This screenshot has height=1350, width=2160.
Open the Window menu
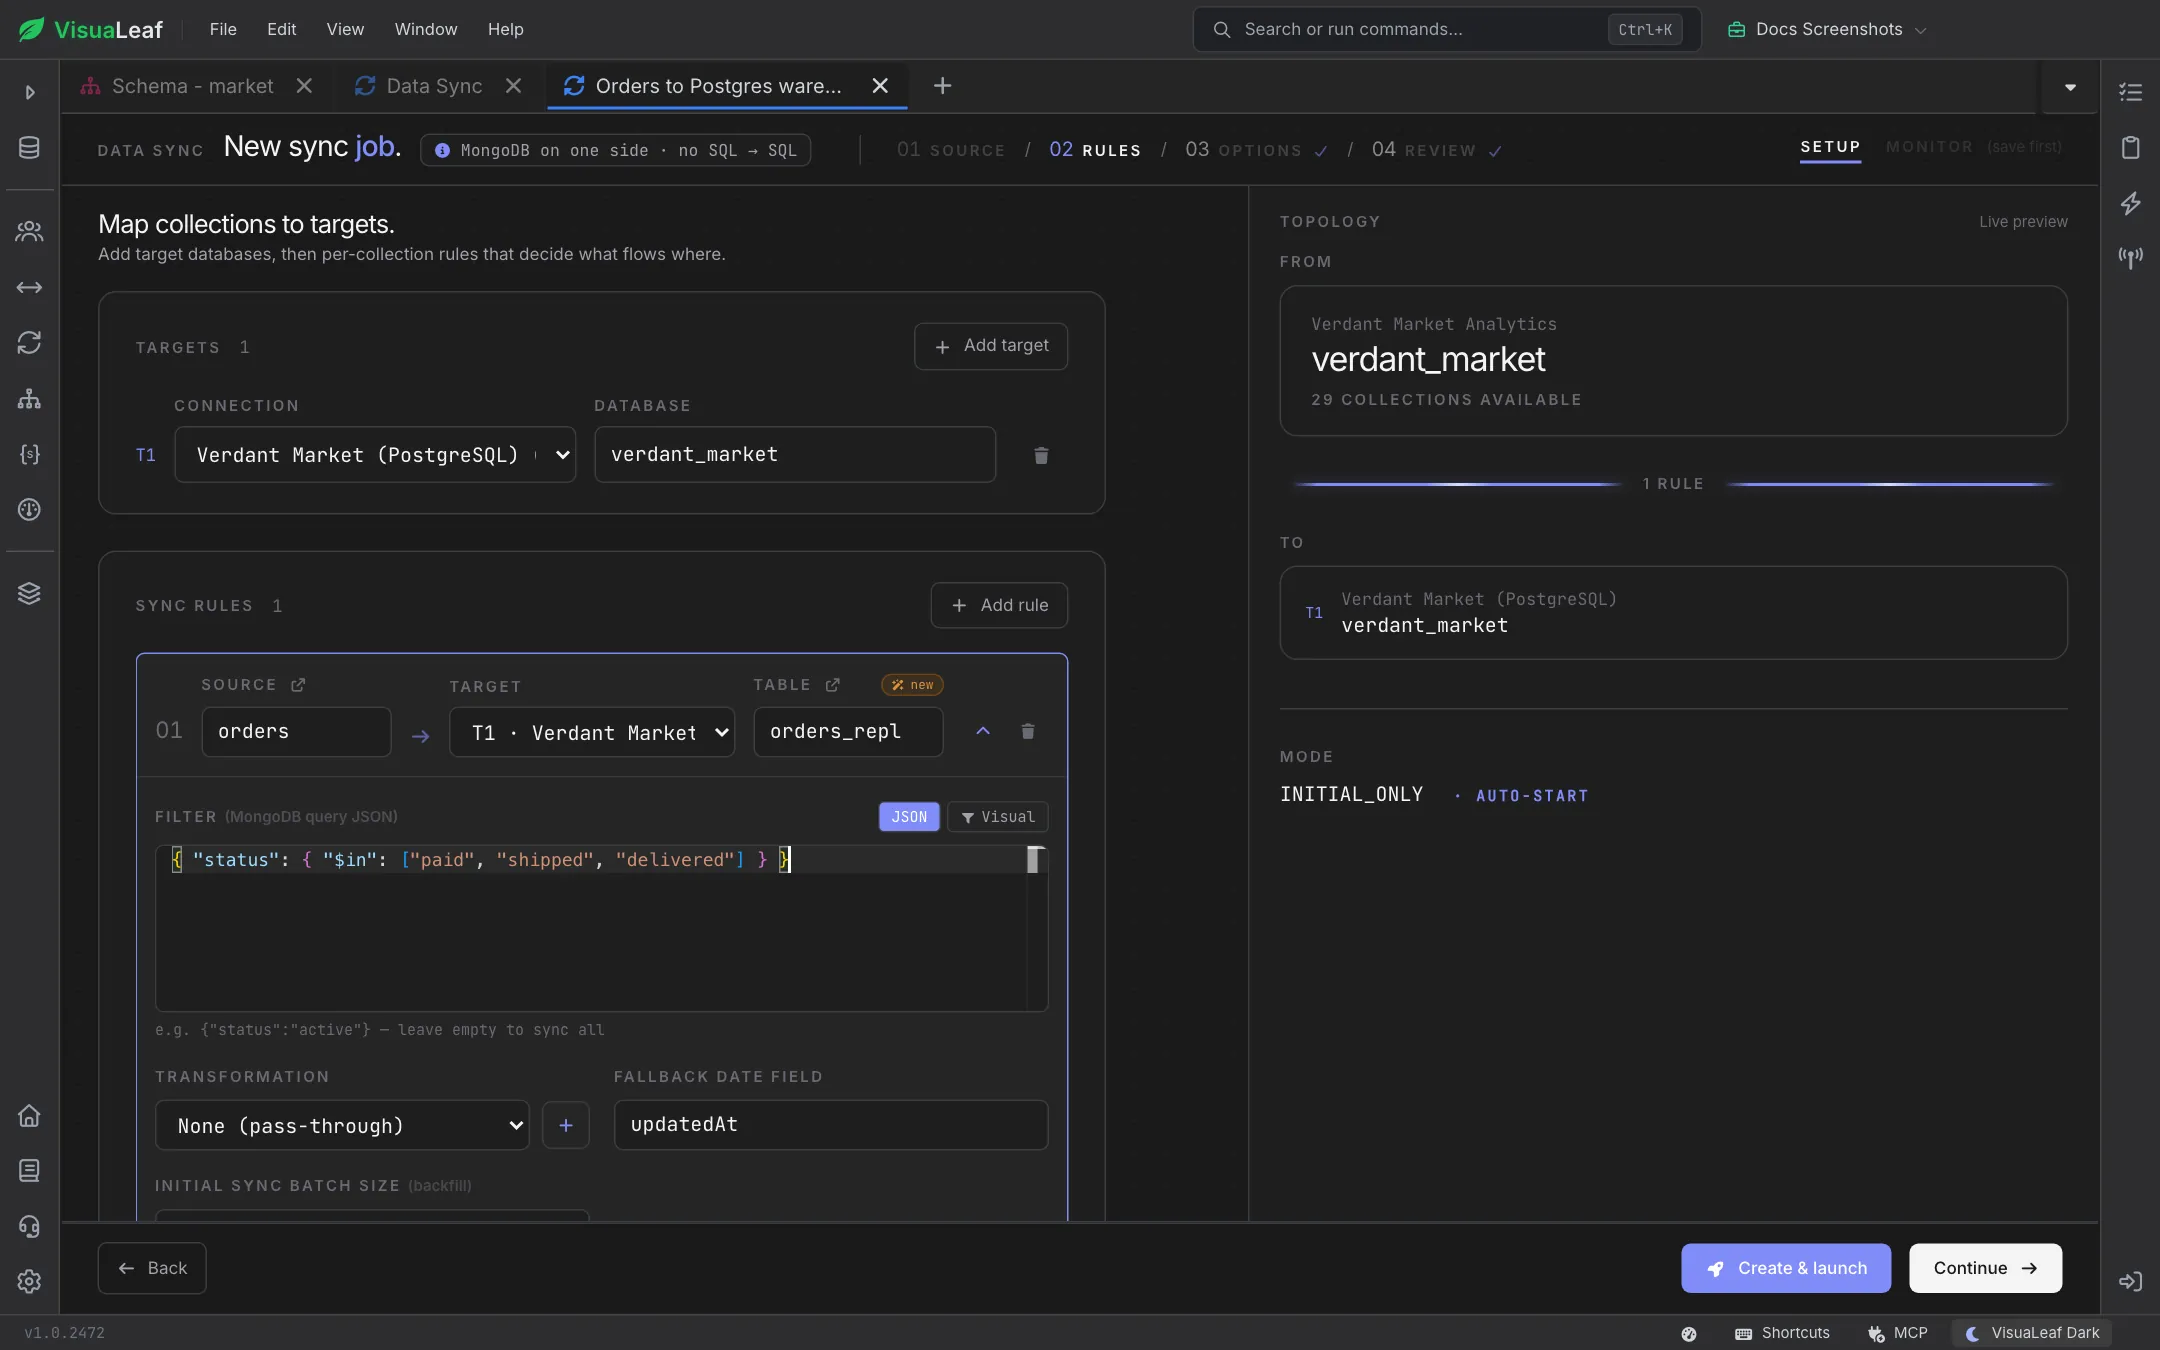point(426,30)
